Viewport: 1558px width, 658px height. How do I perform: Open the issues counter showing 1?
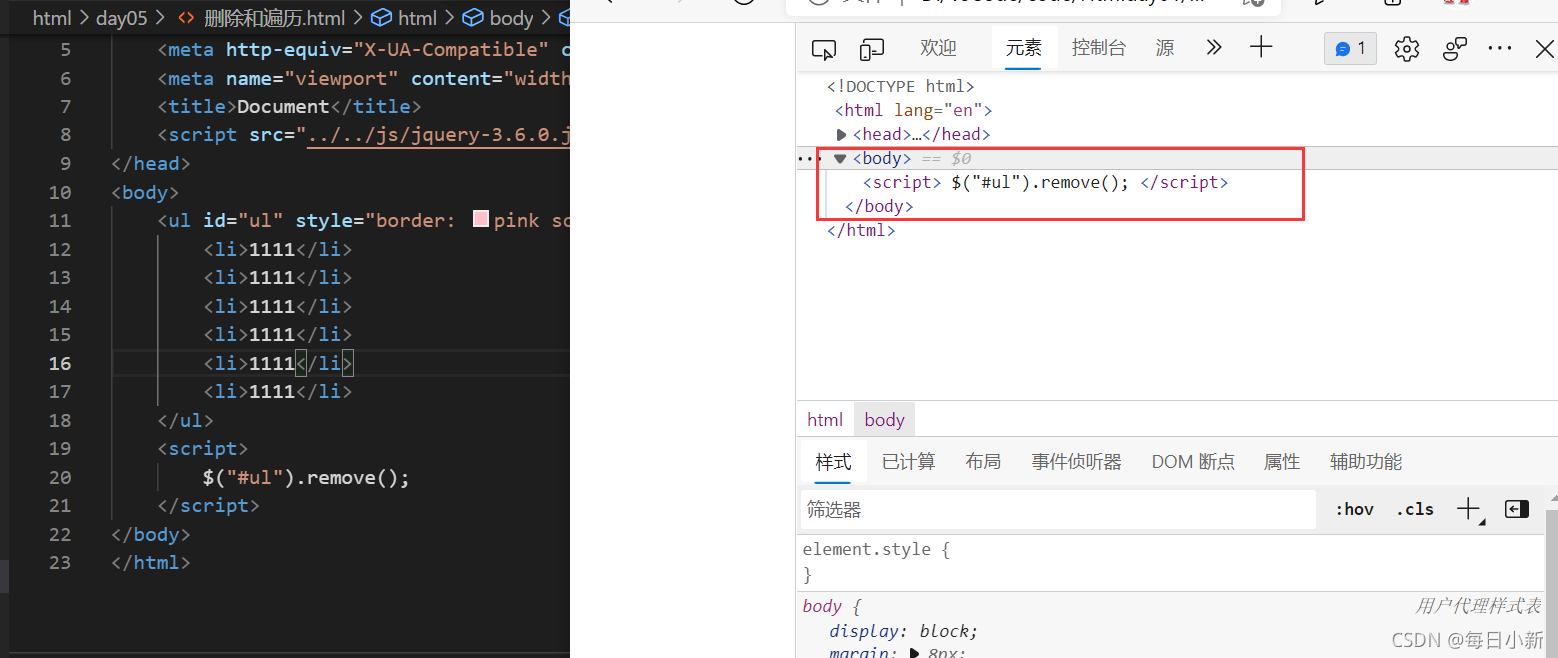1350,49
